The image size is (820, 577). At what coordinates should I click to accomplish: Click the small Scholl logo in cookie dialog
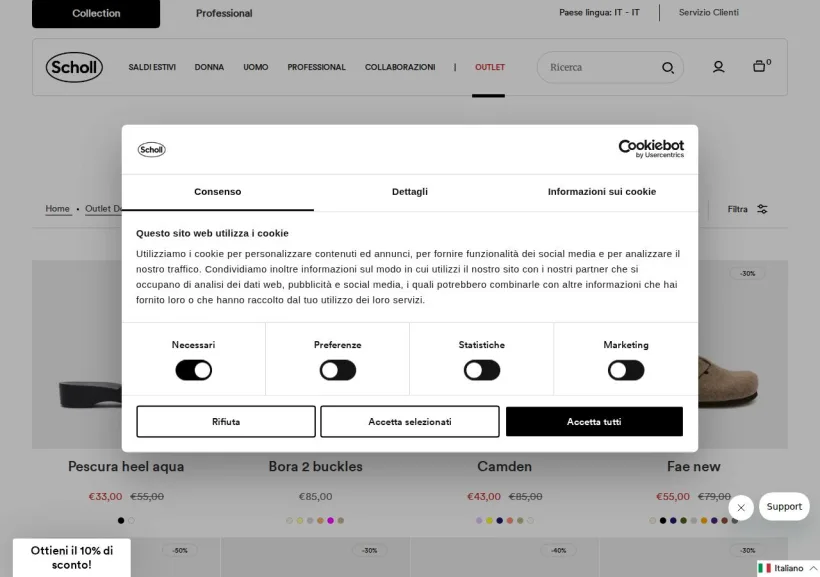tap(152, 150)
